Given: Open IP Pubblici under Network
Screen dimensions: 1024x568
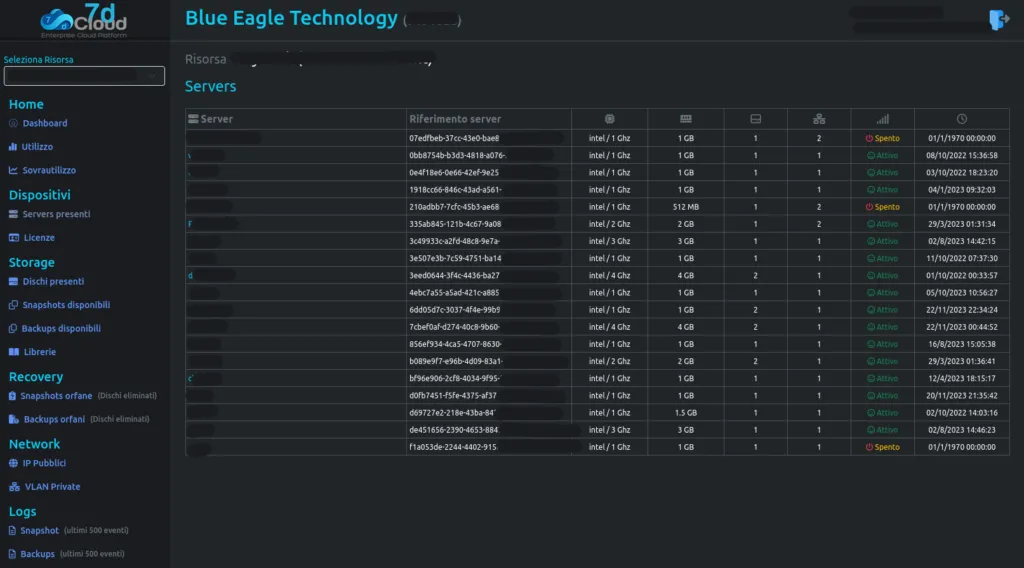Looking at the screenshot, I should 44,463.
